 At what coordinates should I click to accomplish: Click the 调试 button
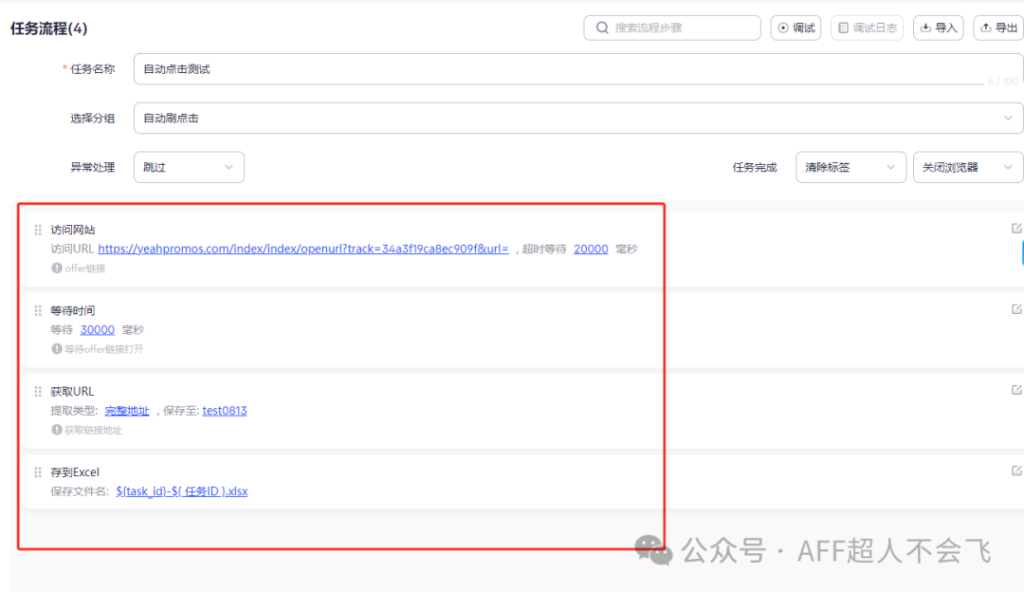(796, 28)
